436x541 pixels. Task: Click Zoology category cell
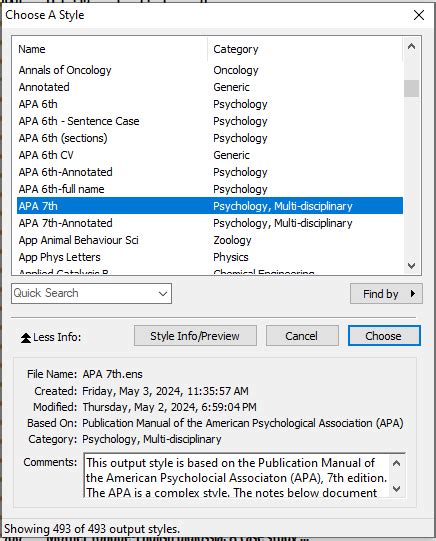[232, 240]
